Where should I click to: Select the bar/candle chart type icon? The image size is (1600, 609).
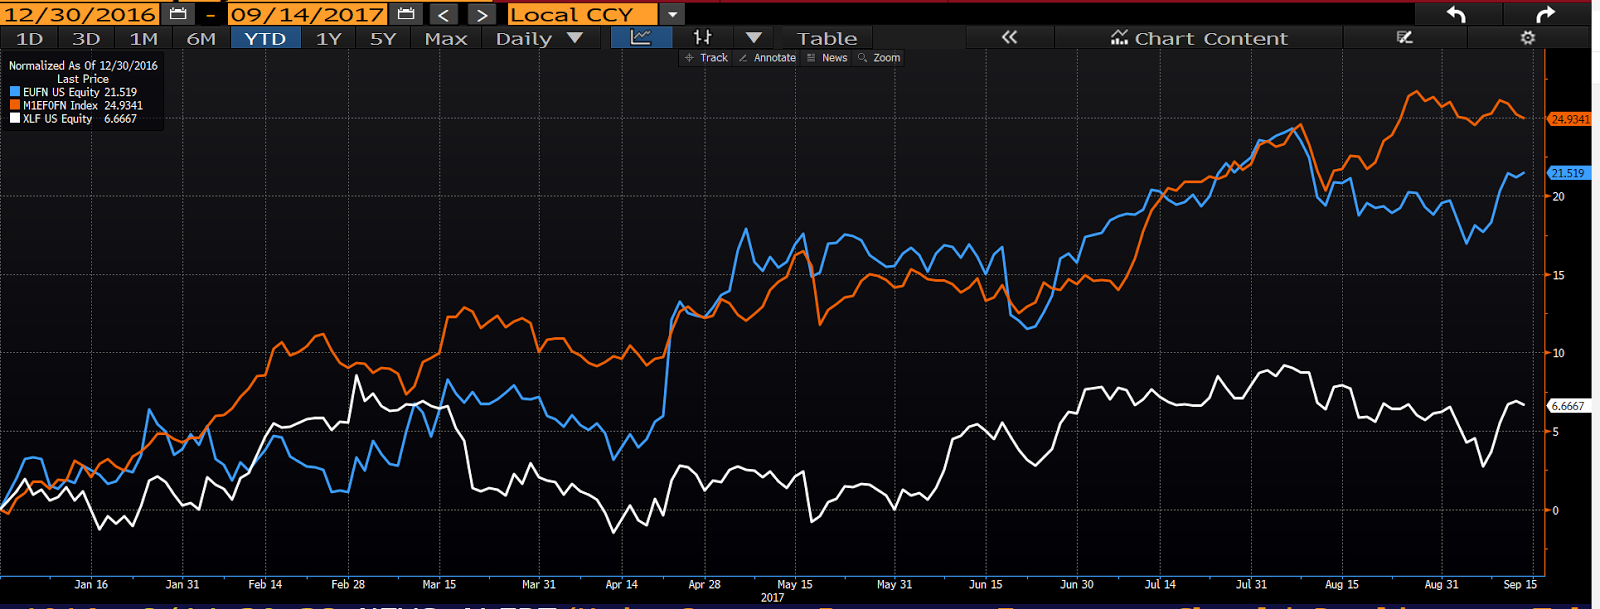[x=703, y=38]
